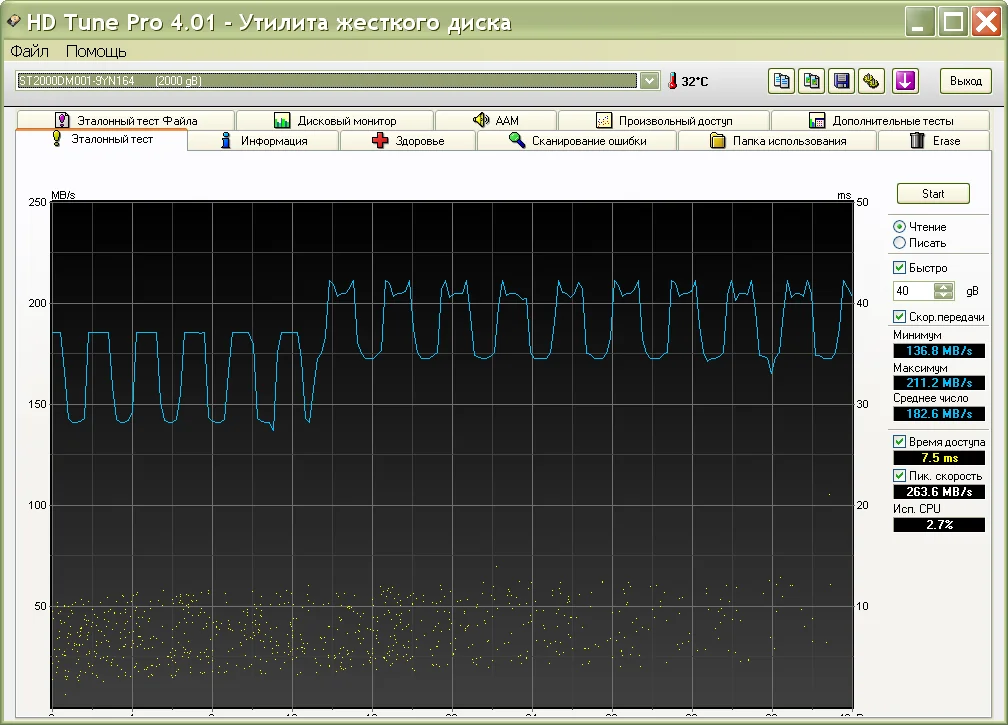The image size is (1008, 725).
Task: Toggle the Время доступа checkbox
Action: point(900,442)
